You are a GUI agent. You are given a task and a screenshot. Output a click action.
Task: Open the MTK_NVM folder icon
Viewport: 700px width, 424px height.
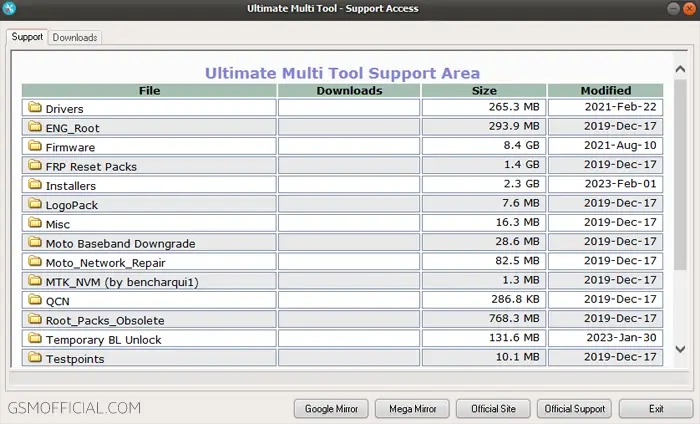pos(35,280)
